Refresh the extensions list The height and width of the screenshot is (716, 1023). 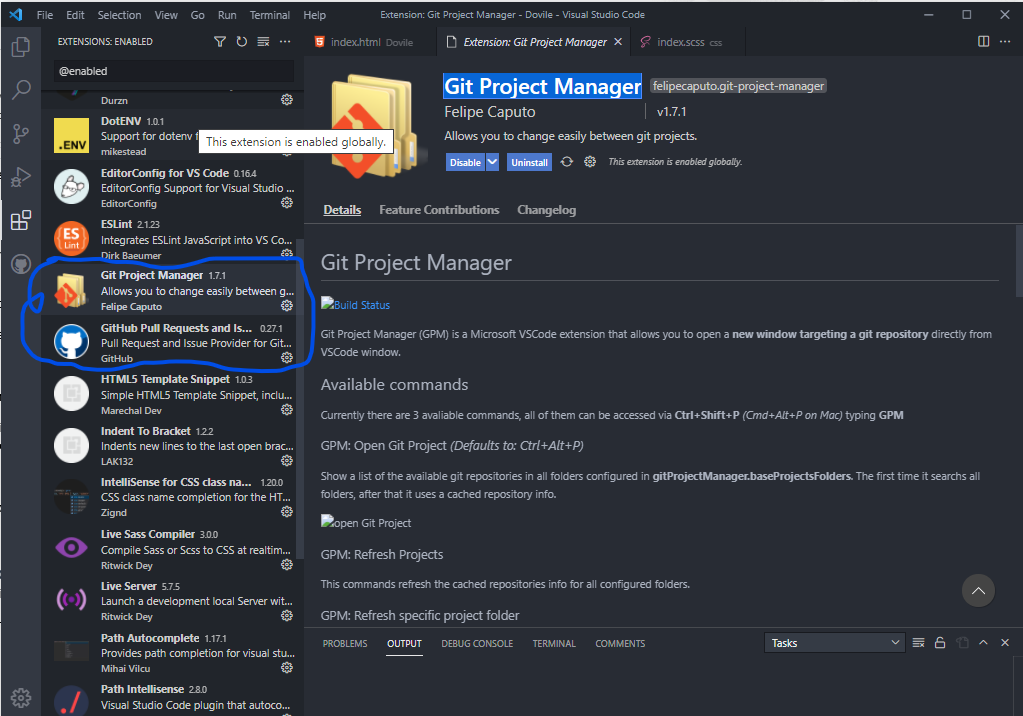click(x=241, y=42)
